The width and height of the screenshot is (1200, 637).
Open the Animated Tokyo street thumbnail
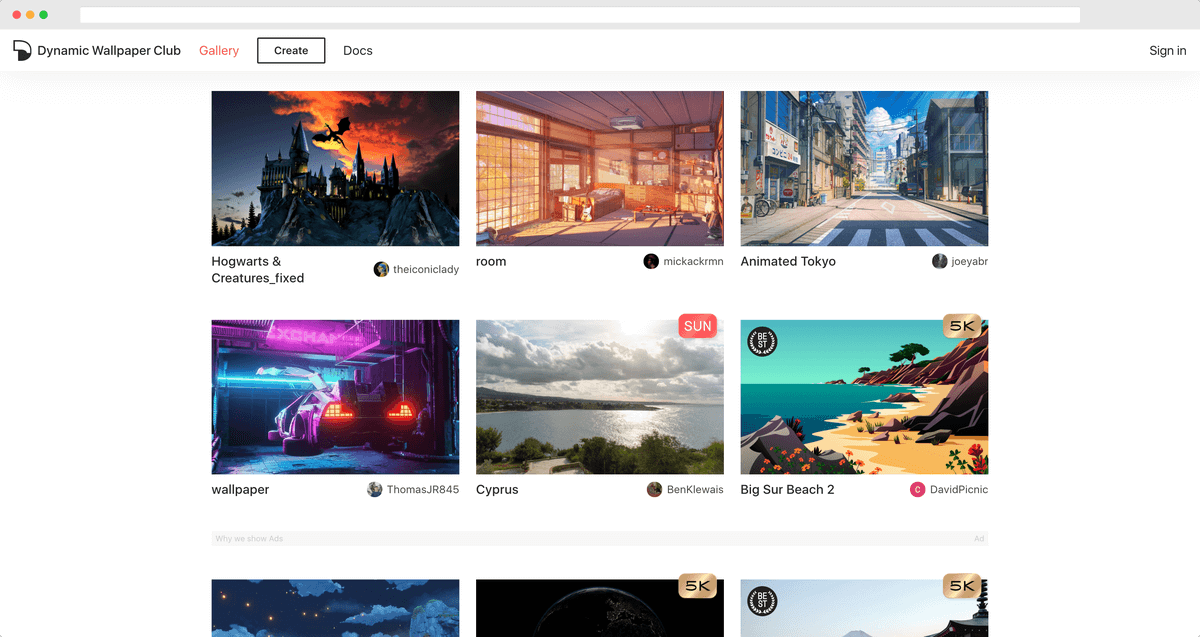864,168
